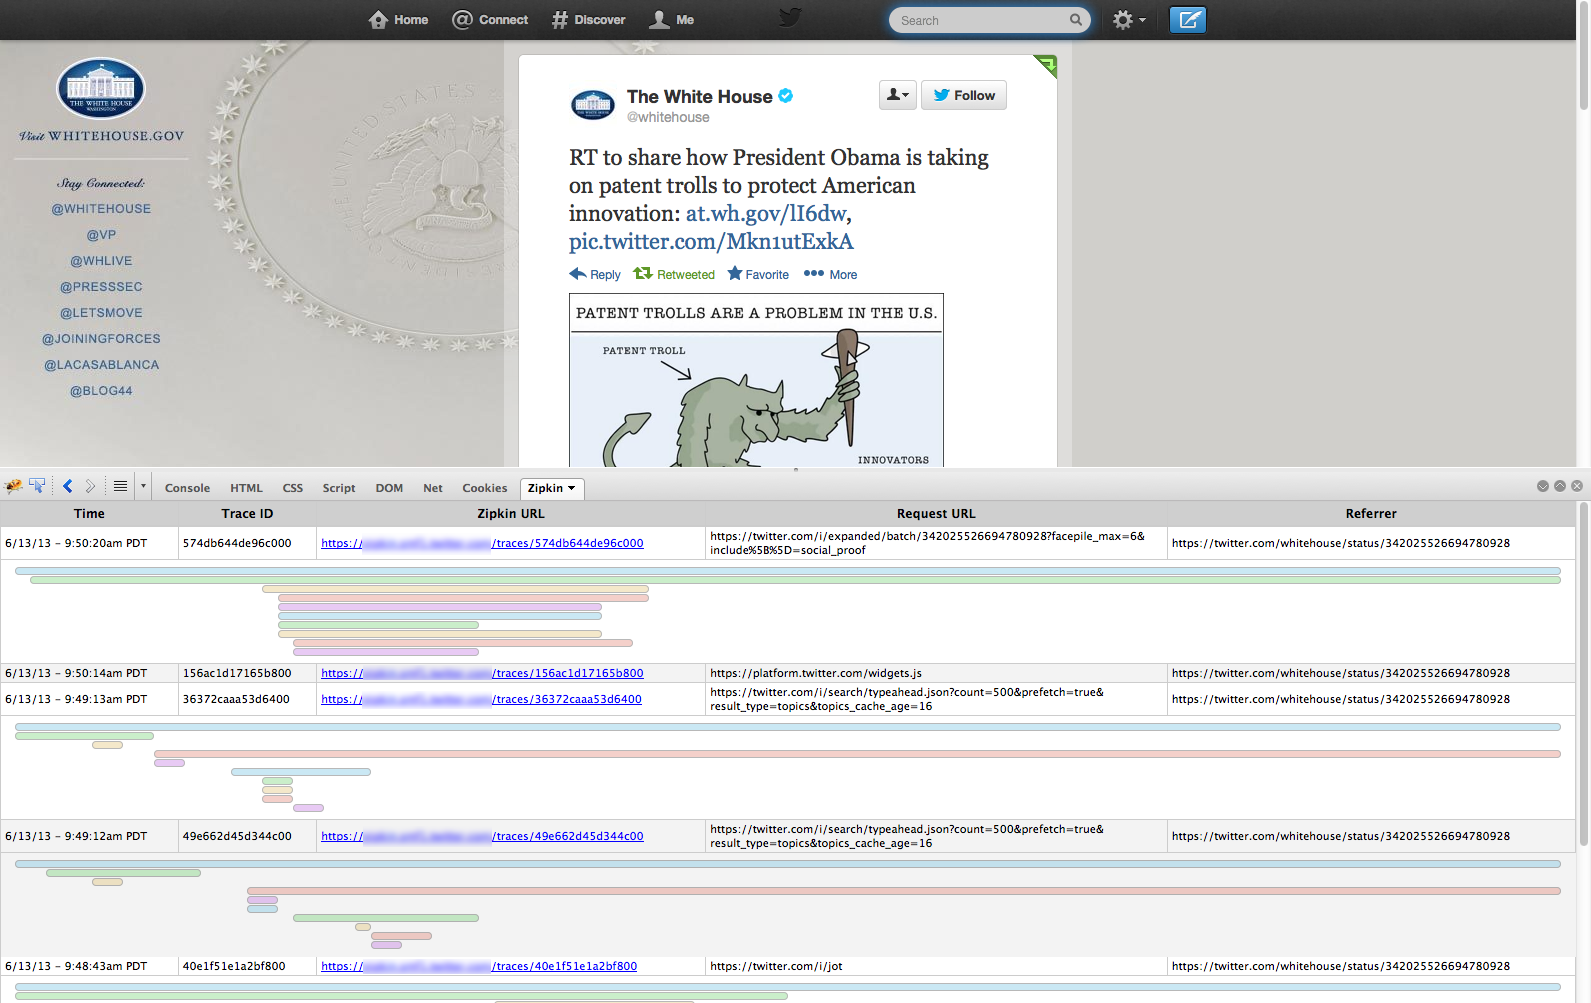Screen dimensions: 1591x1003
Task: Open the user actions dropdown beside Follow
Action: click(x=898, y=95)
